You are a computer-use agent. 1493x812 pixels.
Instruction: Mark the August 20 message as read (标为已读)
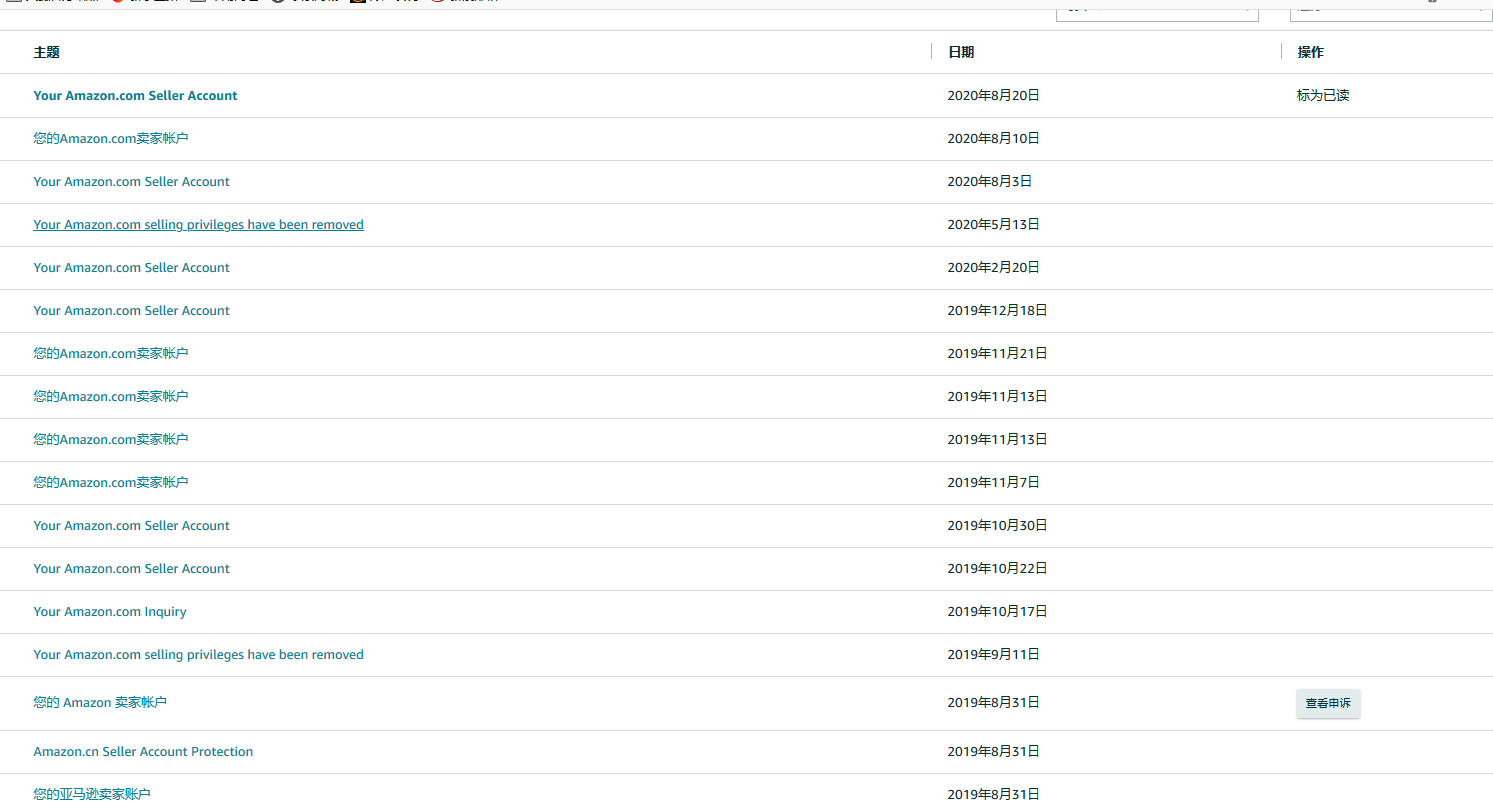(x=1323, y=96)
